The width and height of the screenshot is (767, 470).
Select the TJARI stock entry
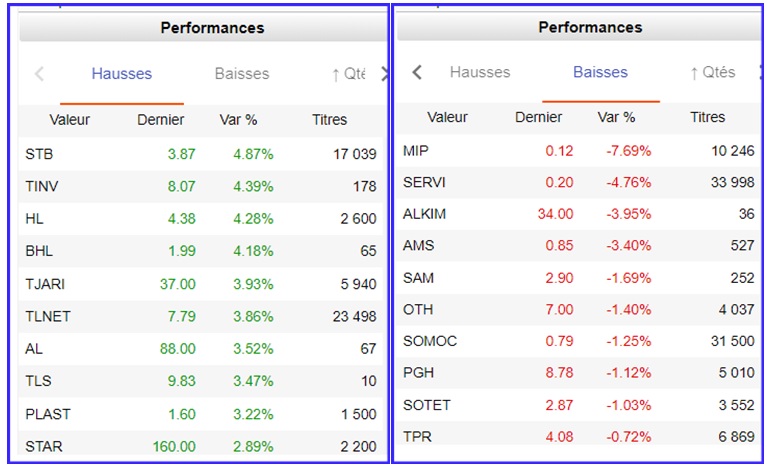45,284
